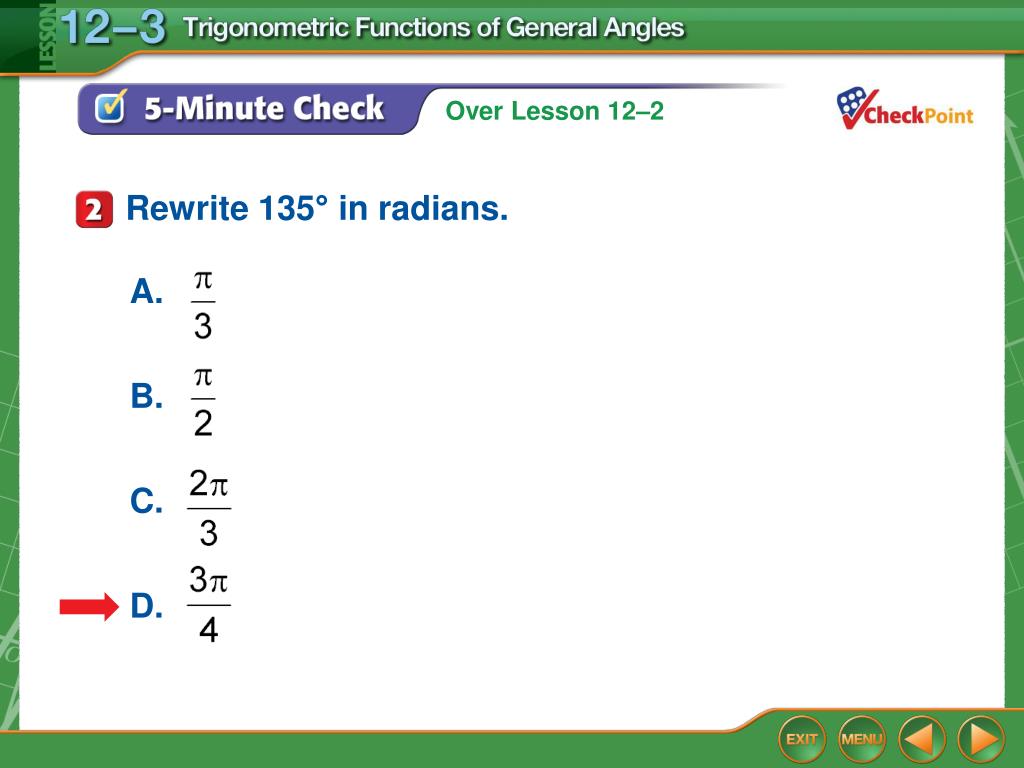Image resolution: width=1024 pixels, height=768 pixels.
Task: Click the CheckPoint logo
Action: pos(904,109)
